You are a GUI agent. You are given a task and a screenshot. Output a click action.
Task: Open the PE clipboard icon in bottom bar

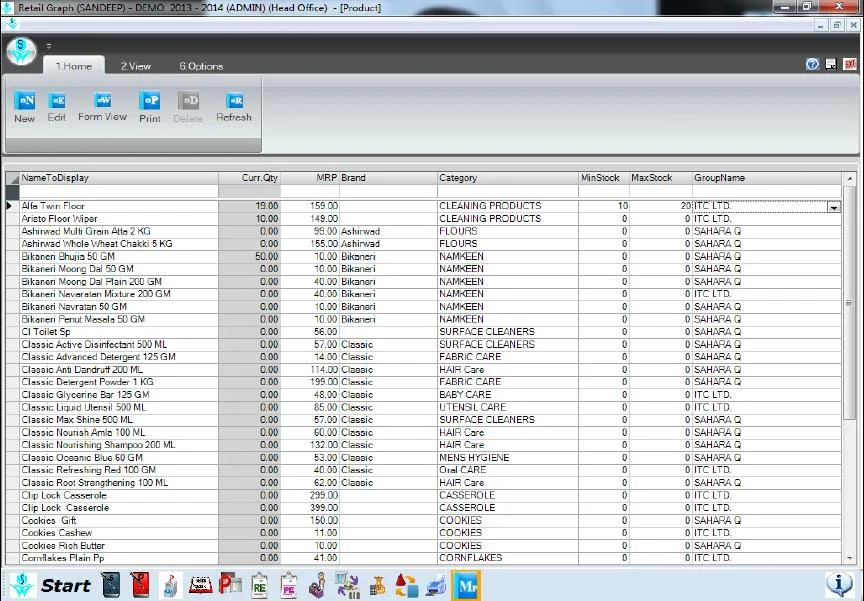click(x=289, y=585)
